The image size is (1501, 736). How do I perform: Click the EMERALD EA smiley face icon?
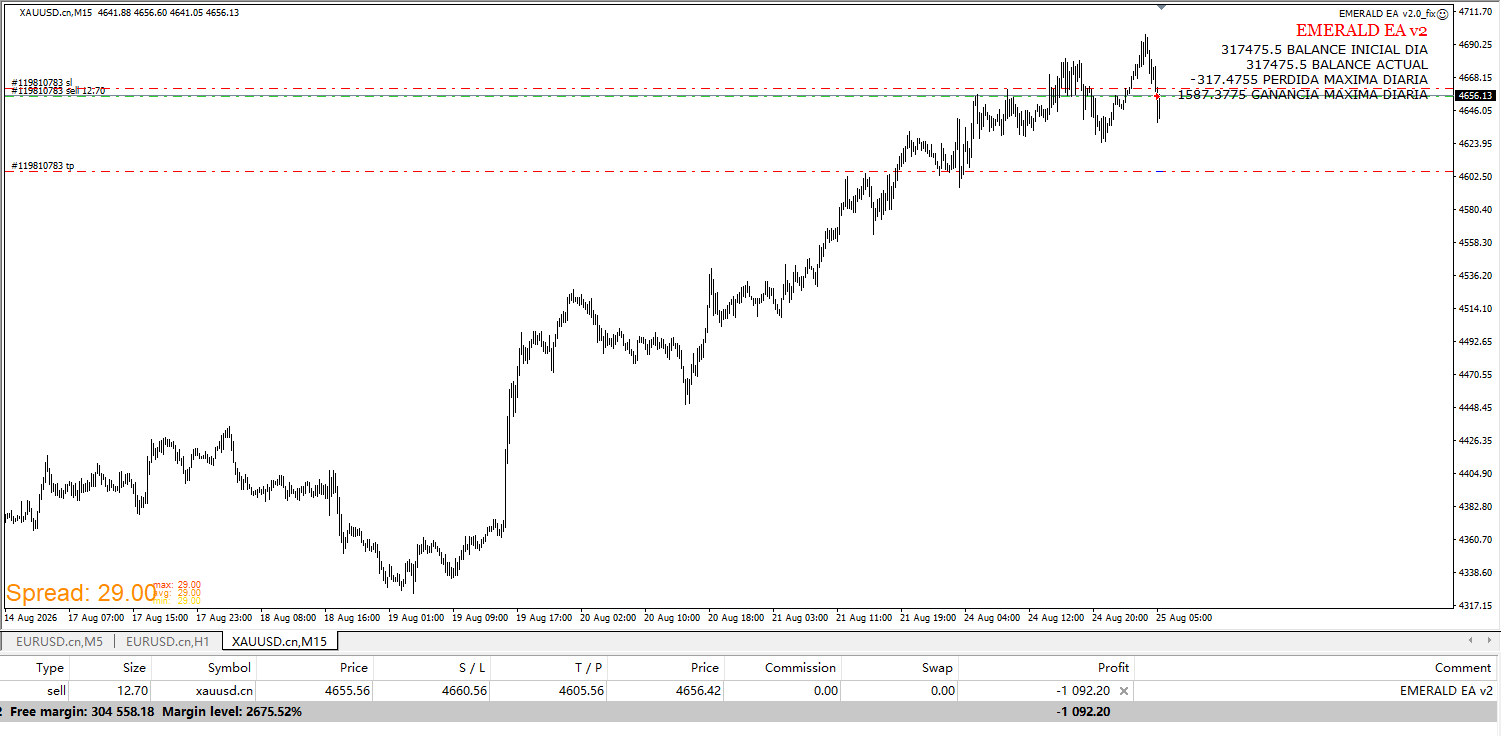(1443, 14)
